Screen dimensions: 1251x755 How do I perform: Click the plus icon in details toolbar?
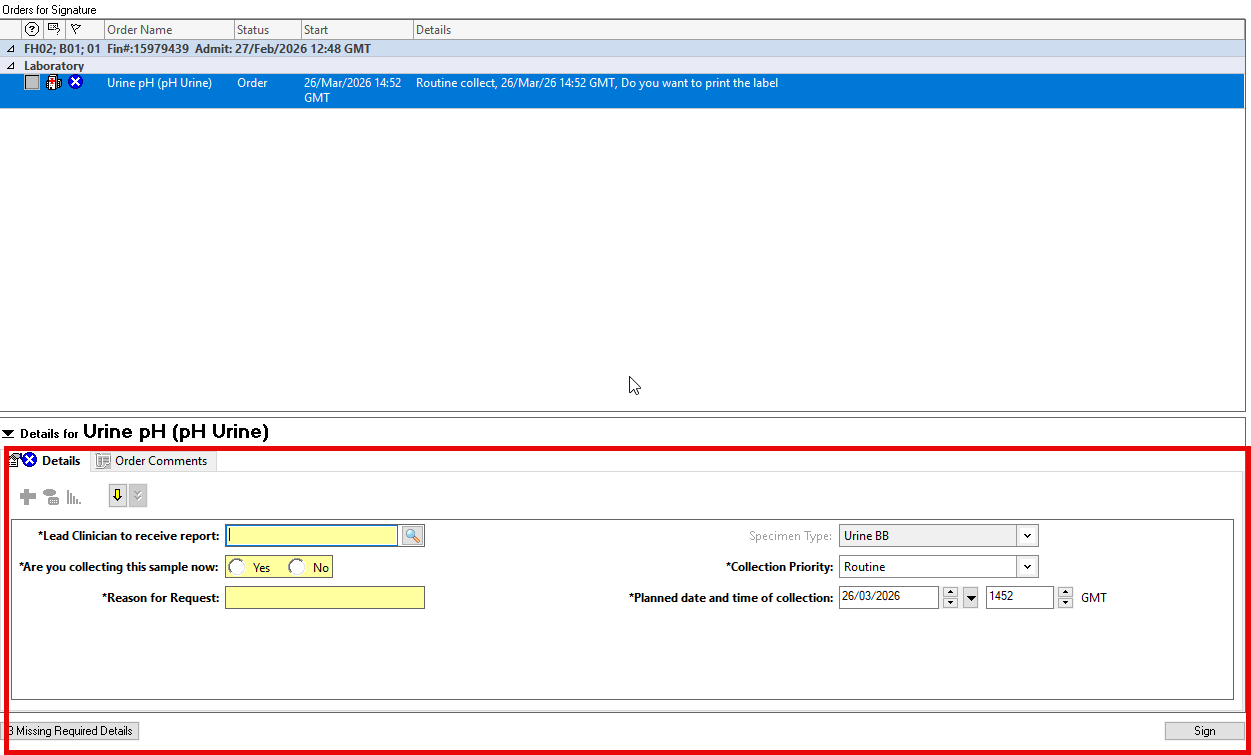pos(28,497)
